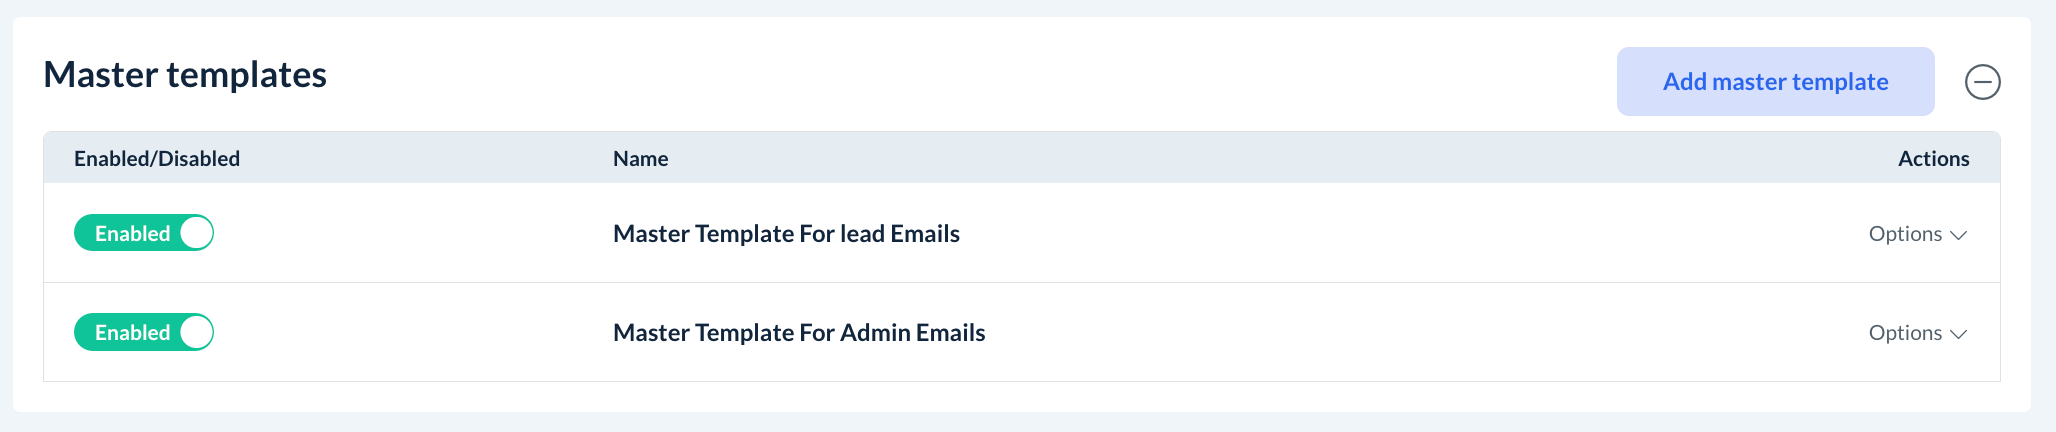The width and height of the screenshot is (2056, 432).
Task: Click Enabled label on the lead Emails switch
Action: click(x=132, y=233)
